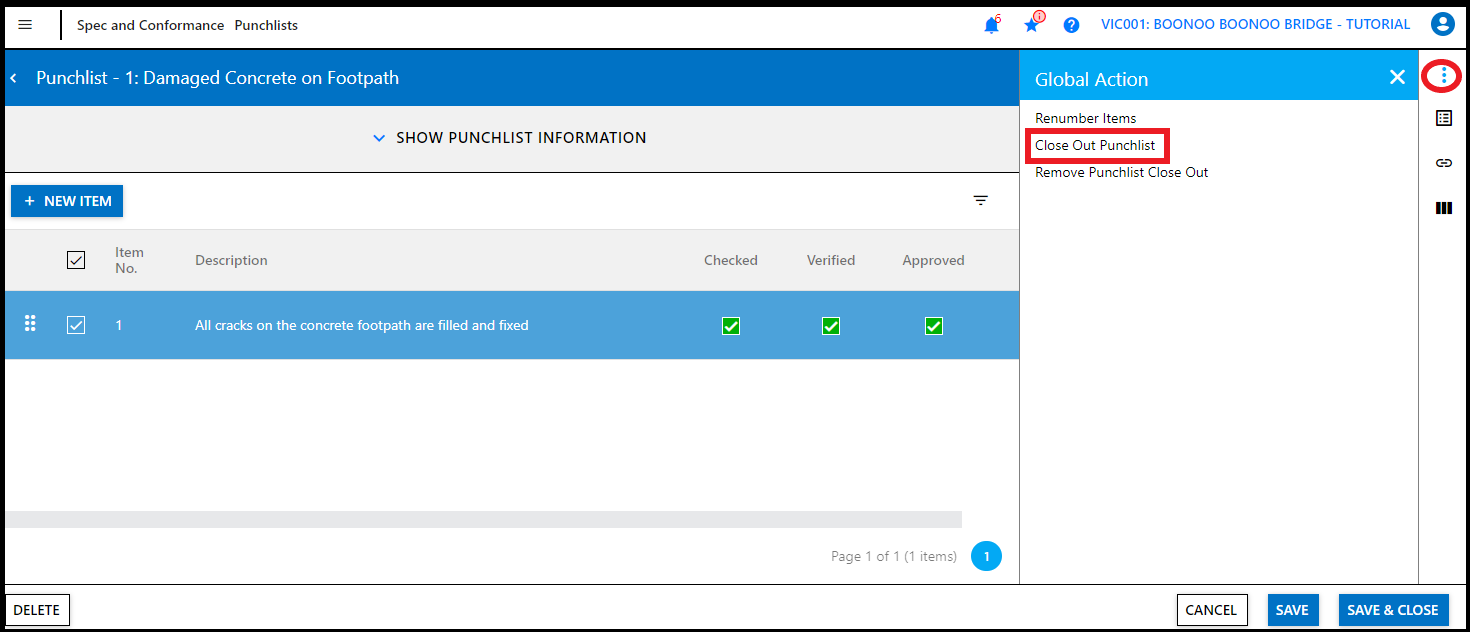Expand Show Punchlist Information section
The image size is (1470, 632).
pos(510,138)
